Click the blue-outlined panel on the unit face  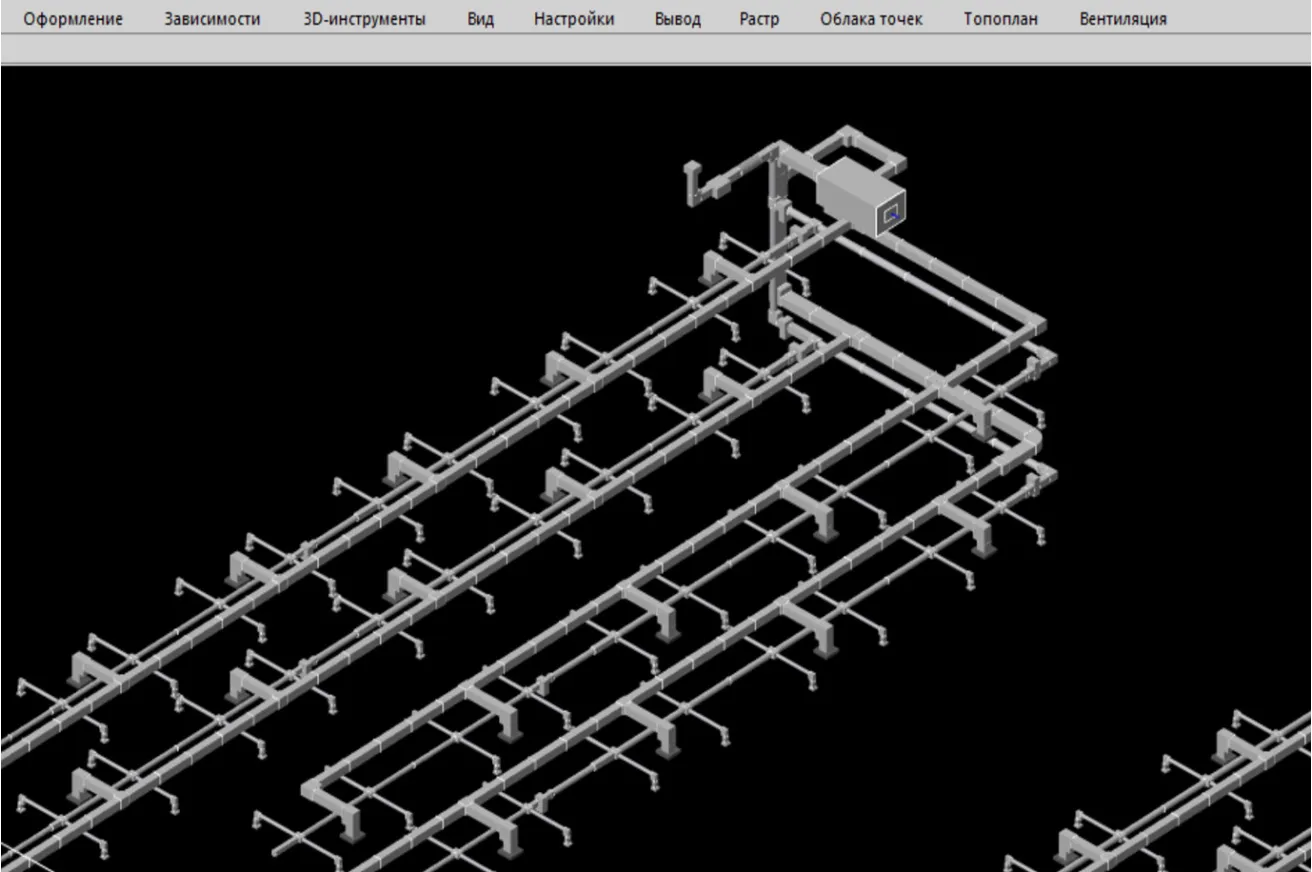pyautogui.click(x=889, y=214)
